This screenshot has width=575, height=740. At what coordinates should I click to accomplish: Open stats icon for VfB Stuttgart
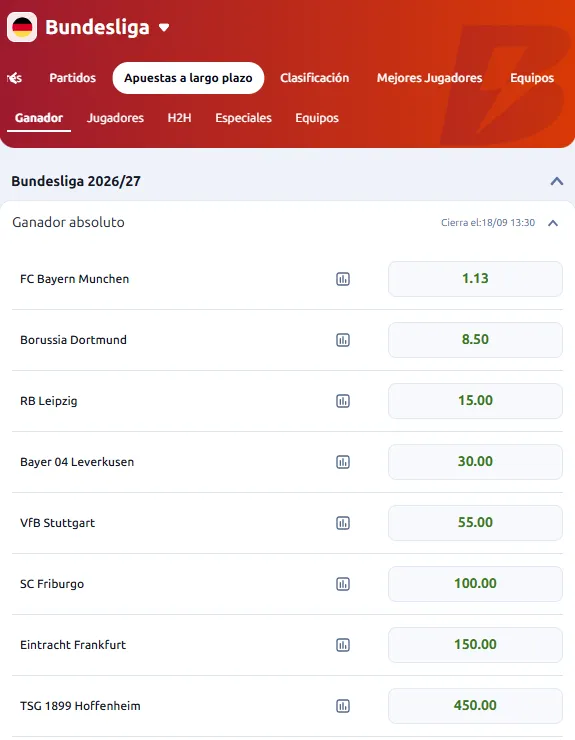click(343, 523)
